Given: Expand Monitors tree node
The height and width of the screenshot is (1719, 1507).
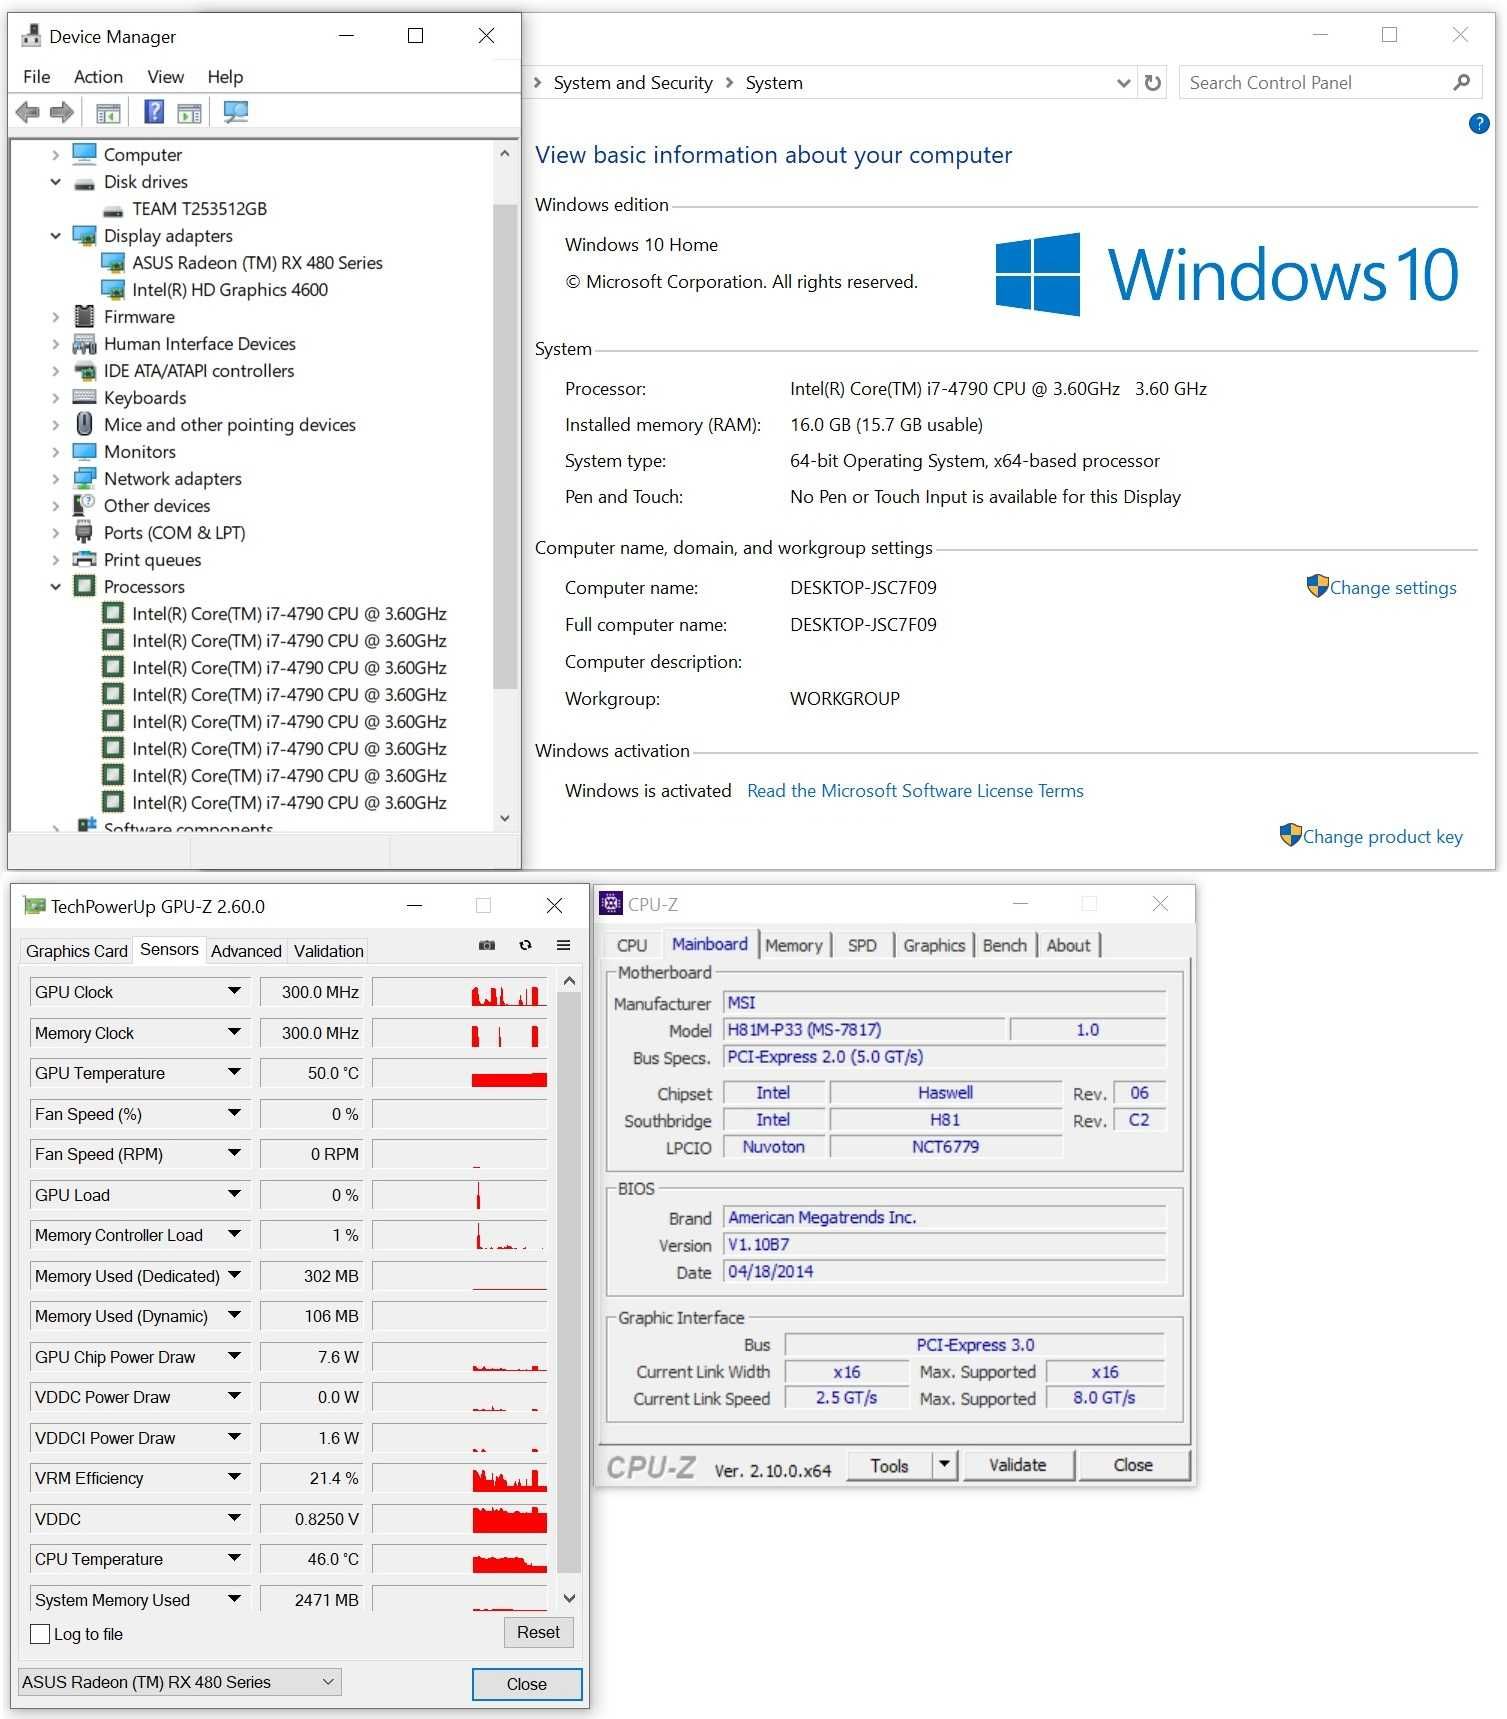Looking at the screenshot, I should [x=56, y=452].
